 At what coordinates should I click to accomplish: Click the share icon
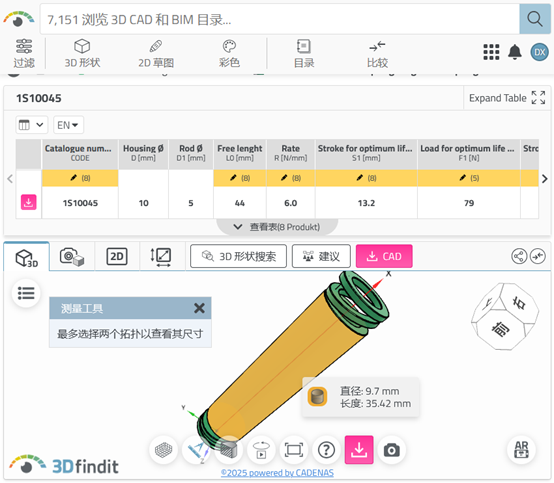519,256
